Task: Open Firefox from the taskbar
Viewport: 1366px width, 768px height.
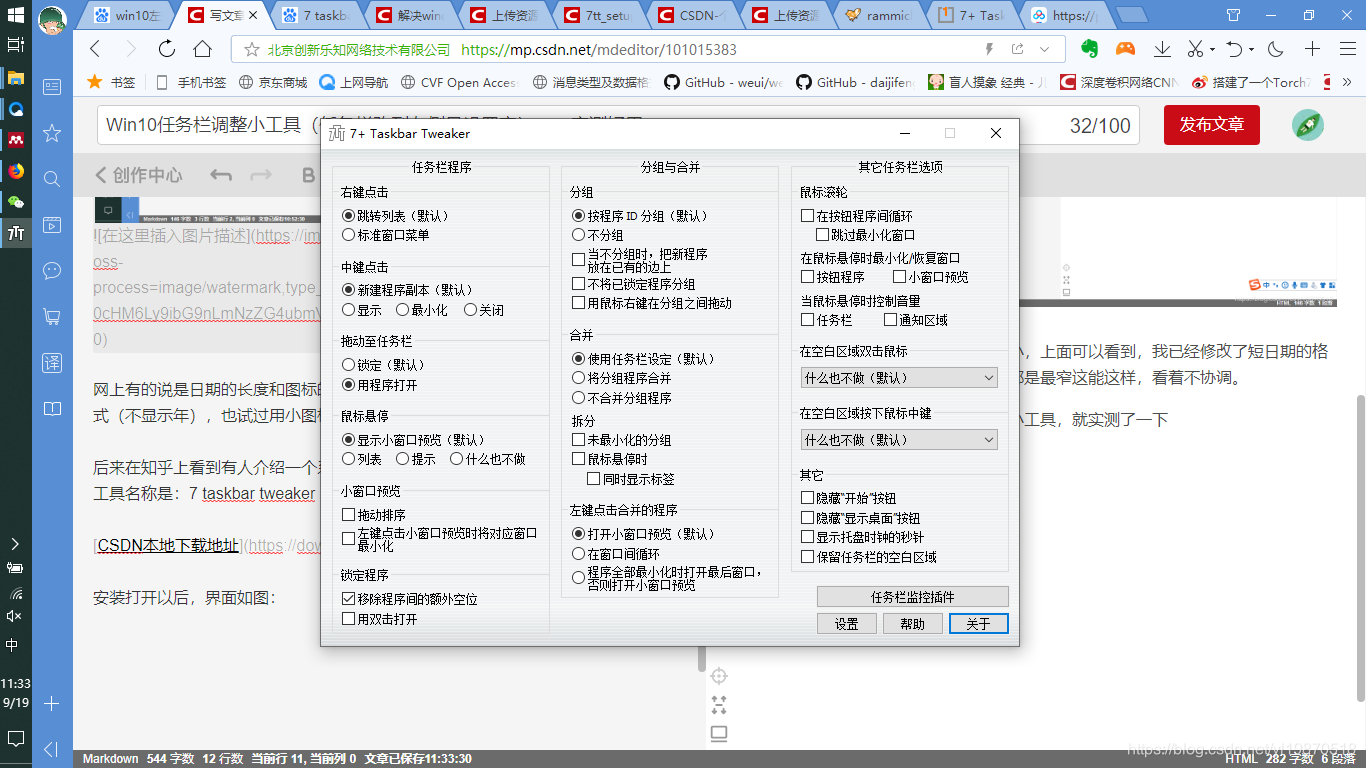Action: 15,171
